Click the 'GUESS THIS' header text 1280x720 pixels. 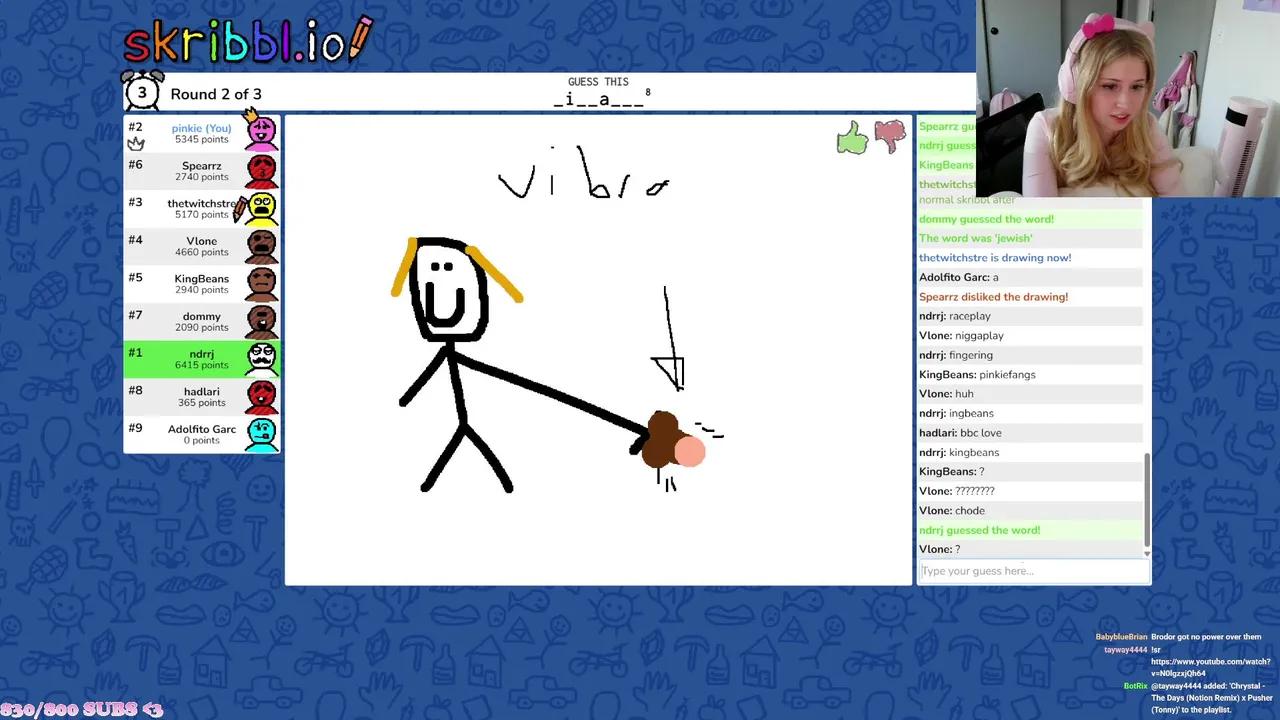597,81
